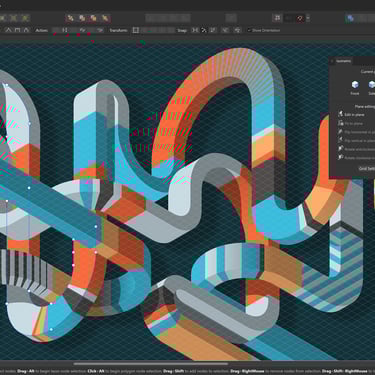Open the Isometric panel options menu
Image resolution: width=375 pixels, height=375 pixels.
click(332, 61)
